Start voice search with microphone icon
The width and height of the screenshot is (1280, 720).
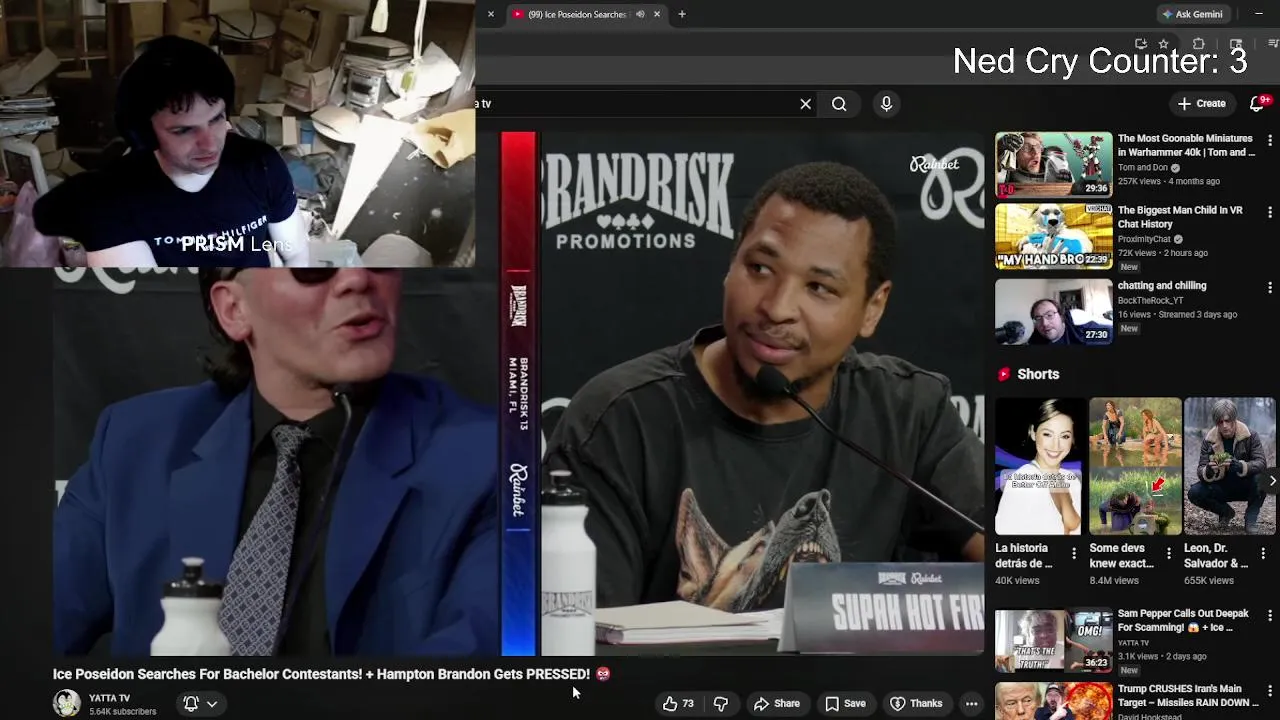886,104
